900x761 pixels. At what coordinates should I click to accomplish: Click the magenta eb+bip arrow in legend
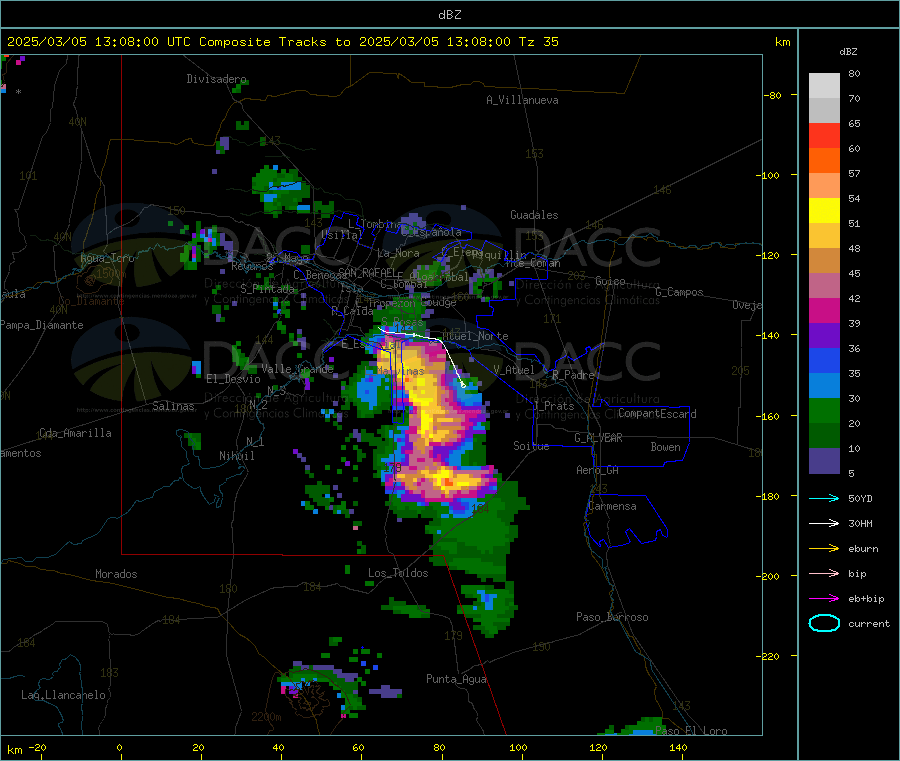click(x=824, y=599)
